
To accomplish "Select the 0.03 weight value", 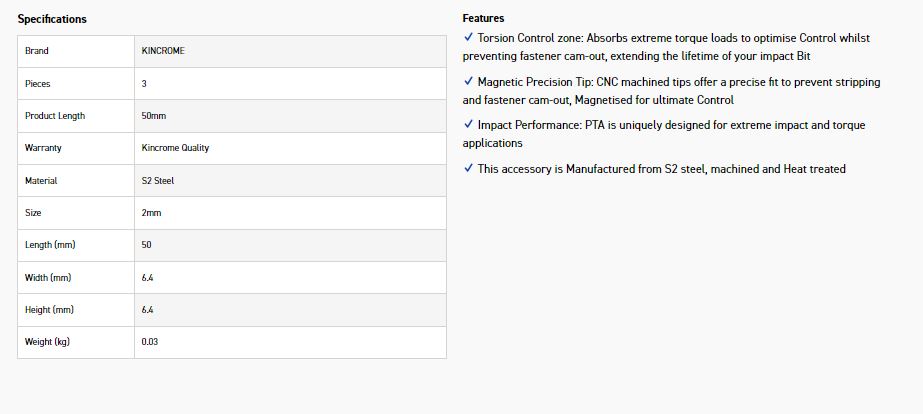I will pyautogui.click(x=151, y=342).
